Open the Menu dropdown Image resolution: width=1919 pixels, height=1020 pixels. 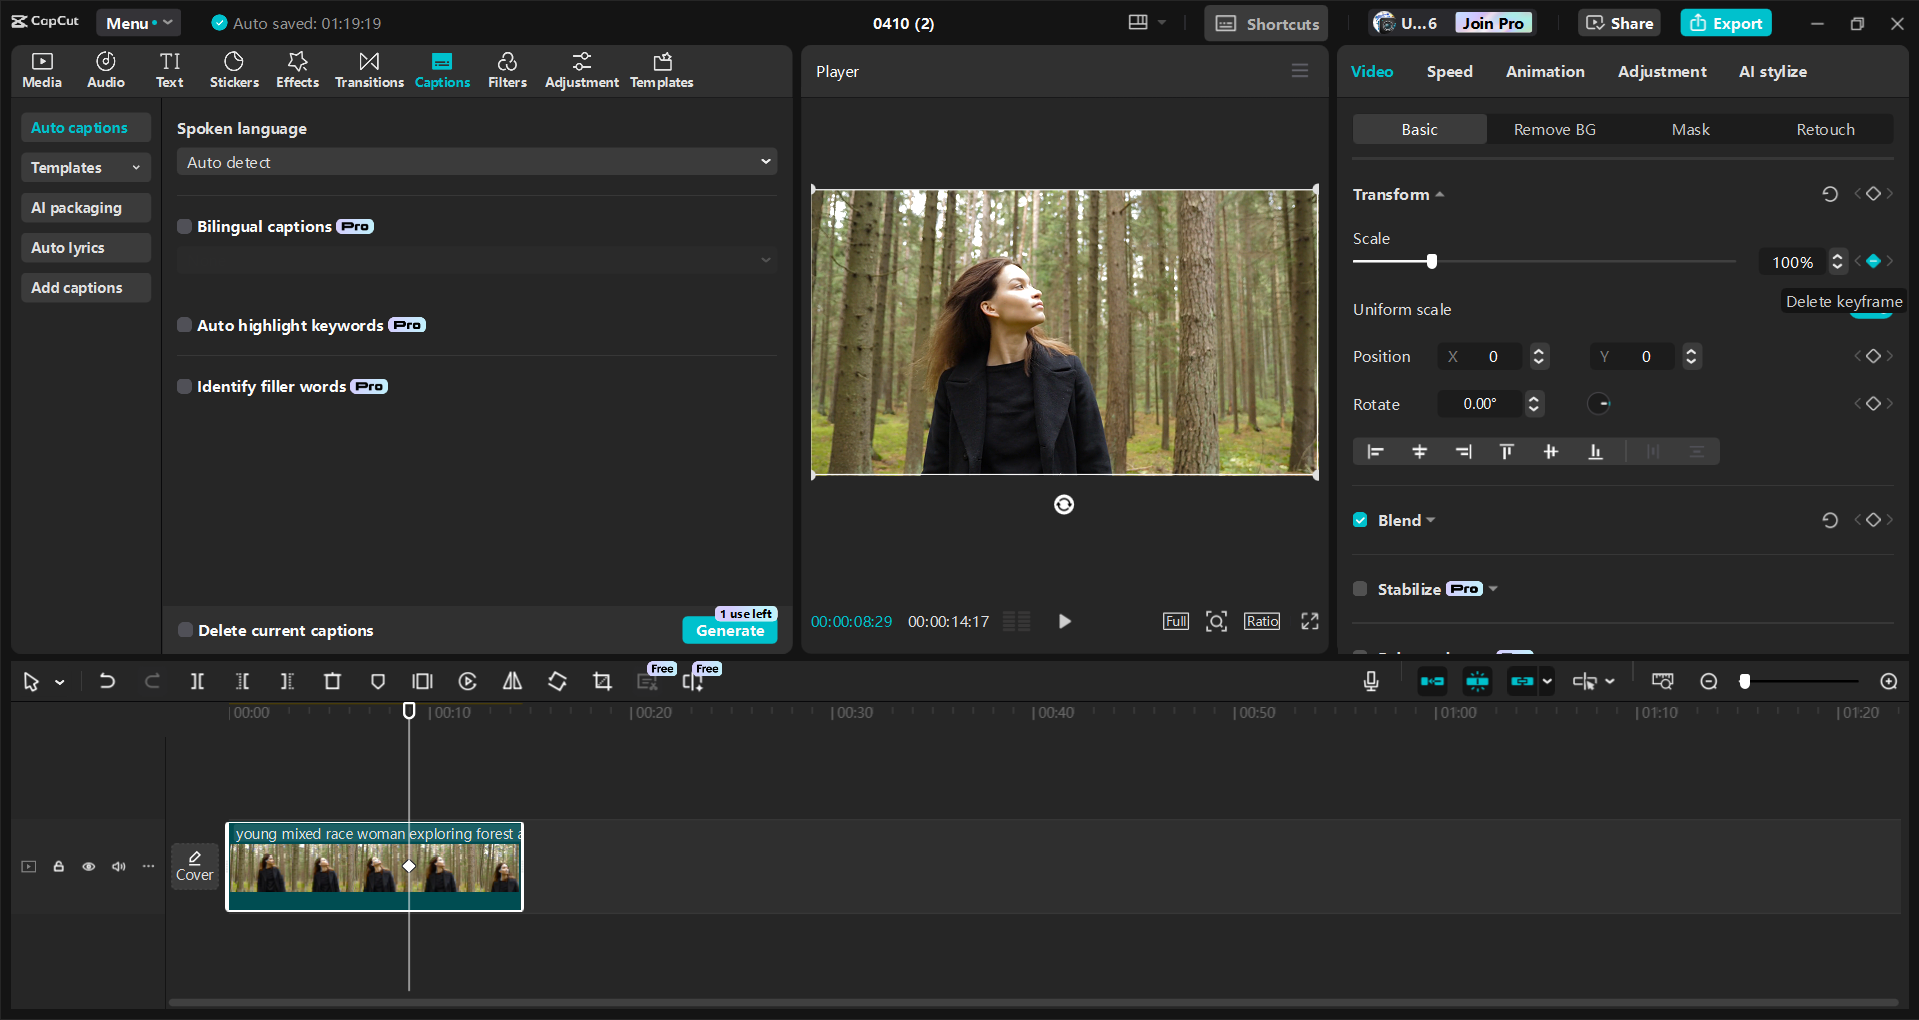coord(138,23)
